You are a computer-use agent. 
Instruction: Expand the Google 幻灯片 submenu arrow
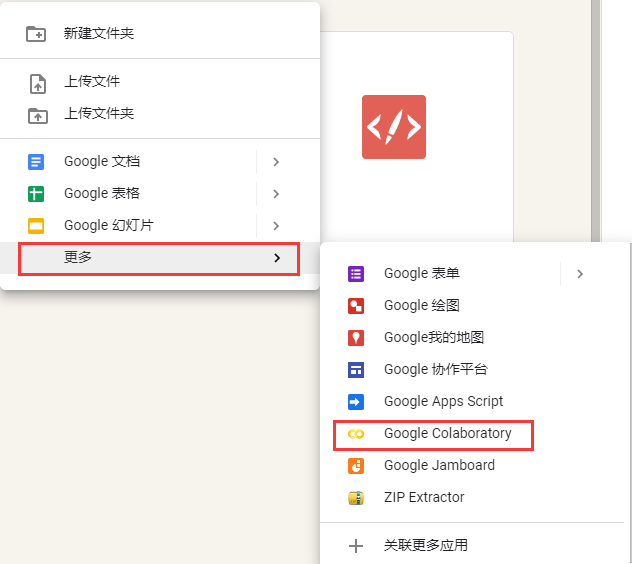pyautogui.click(x=276, y=226)
